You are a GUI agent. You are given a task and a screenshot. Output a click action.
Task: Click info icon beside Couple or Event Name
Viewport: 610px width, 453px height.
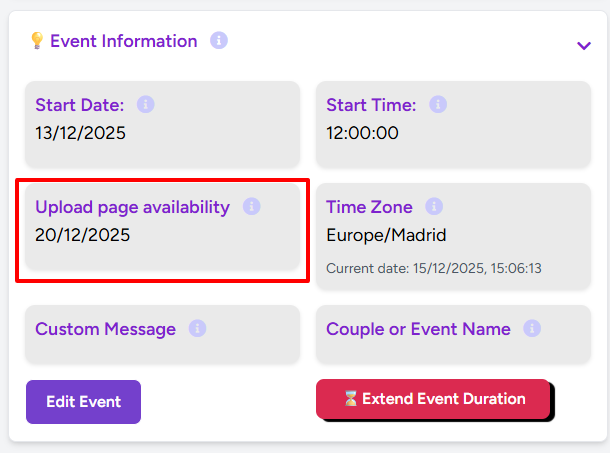click(532, 329)
